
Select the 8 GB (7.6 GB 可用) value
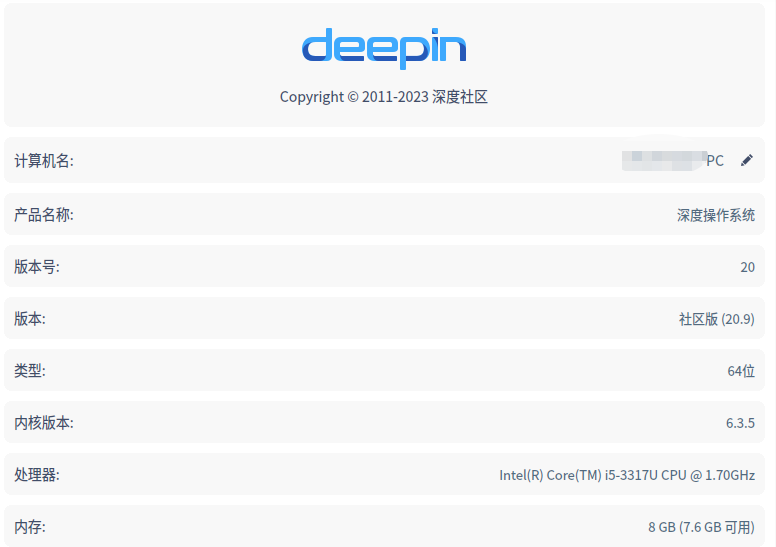[701, 527]
